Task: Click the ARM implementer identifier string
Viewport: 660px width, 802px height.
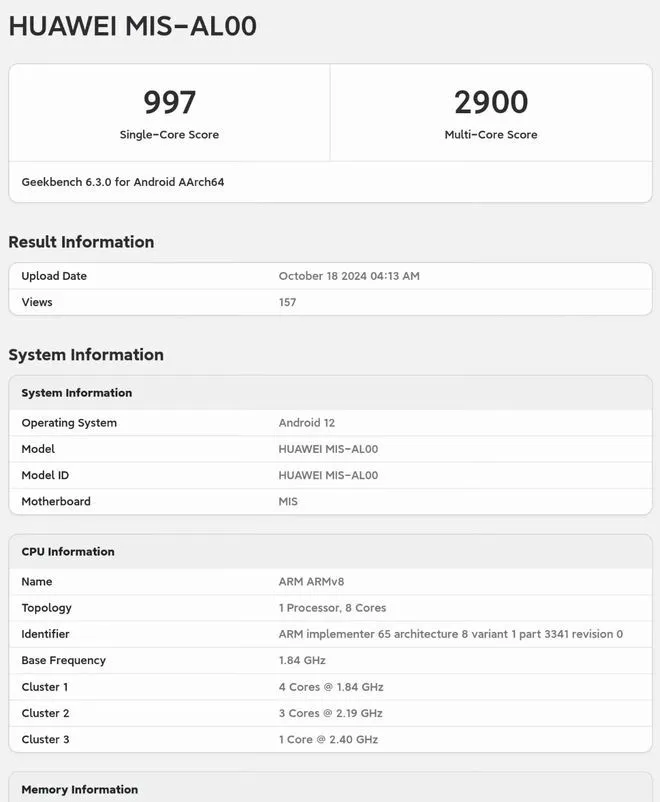Action: [450, 634]
